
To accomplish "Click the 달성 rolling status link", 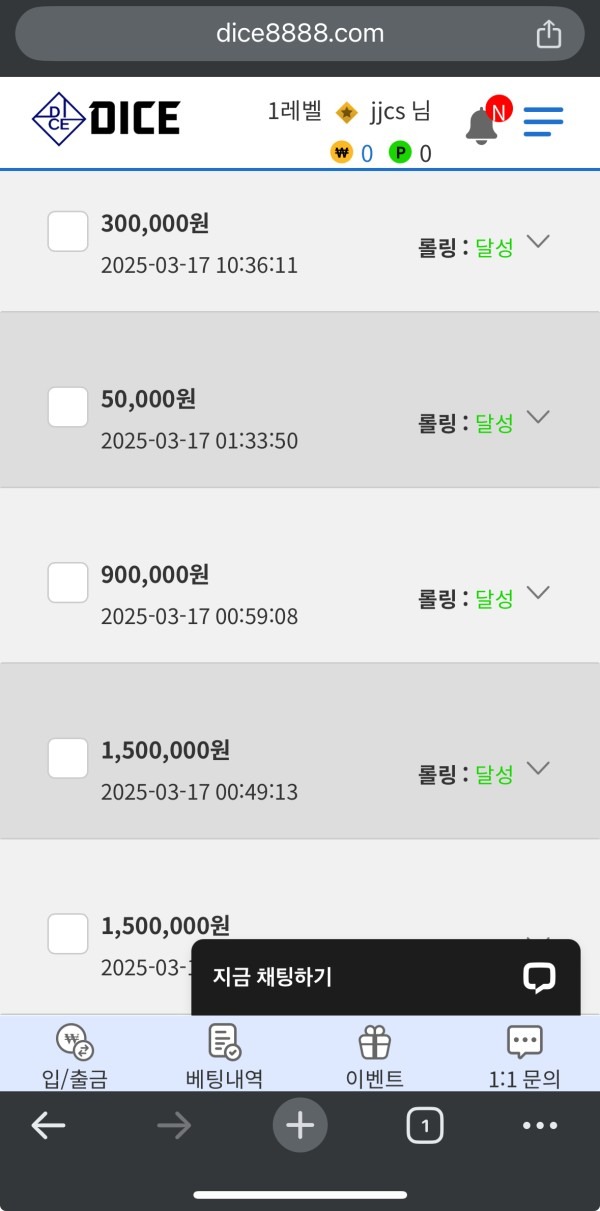I will click(491, 241).
